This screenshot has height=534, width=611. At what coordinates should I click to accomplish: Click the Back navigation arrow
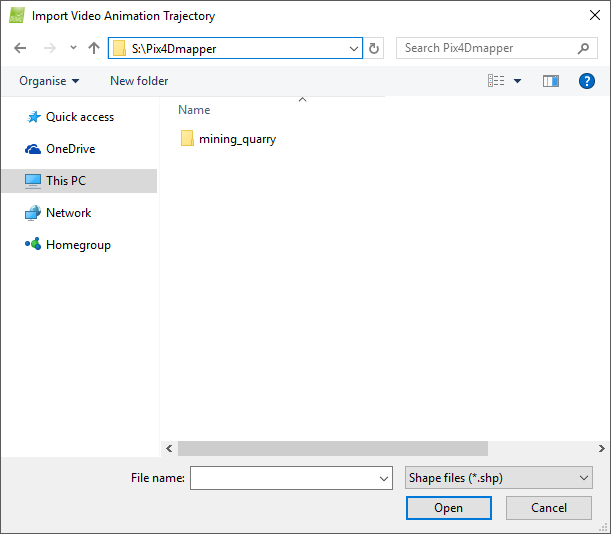20,48
